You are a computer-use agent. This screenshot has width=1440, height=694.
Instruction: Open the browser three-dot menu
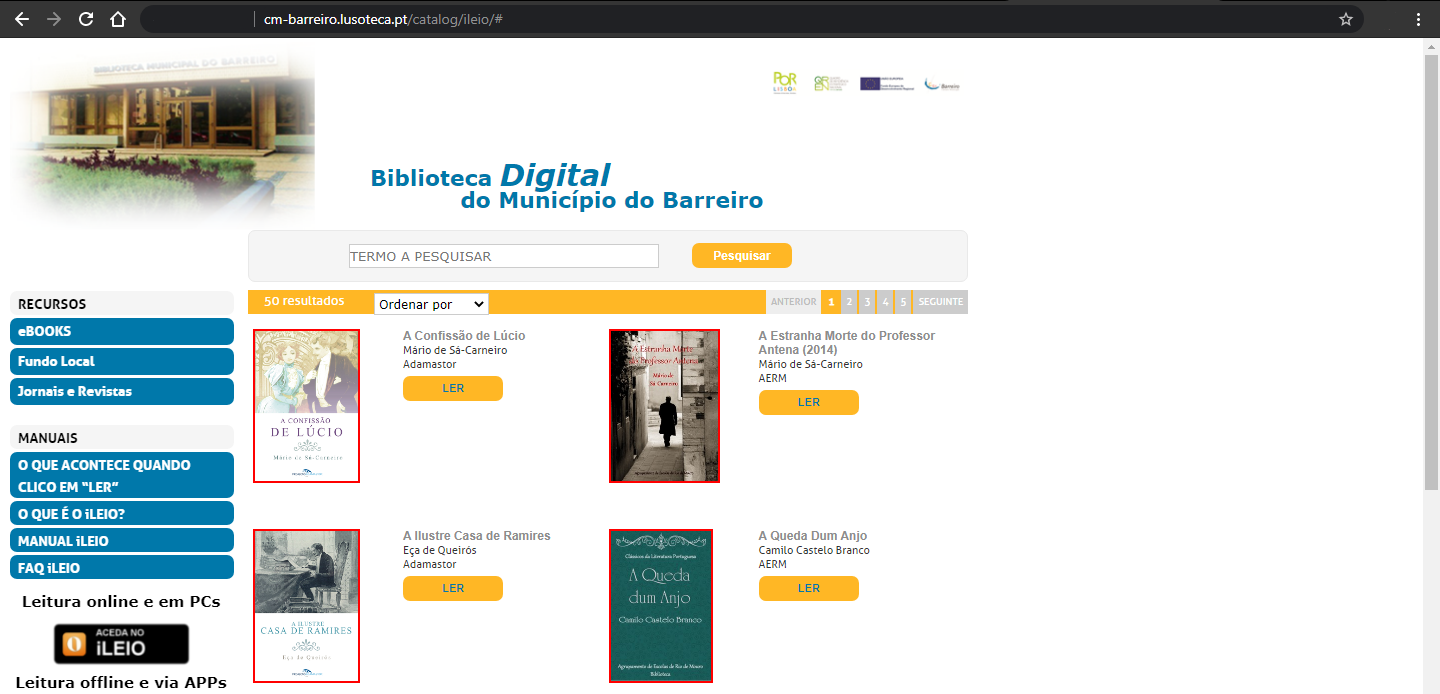1420,18
